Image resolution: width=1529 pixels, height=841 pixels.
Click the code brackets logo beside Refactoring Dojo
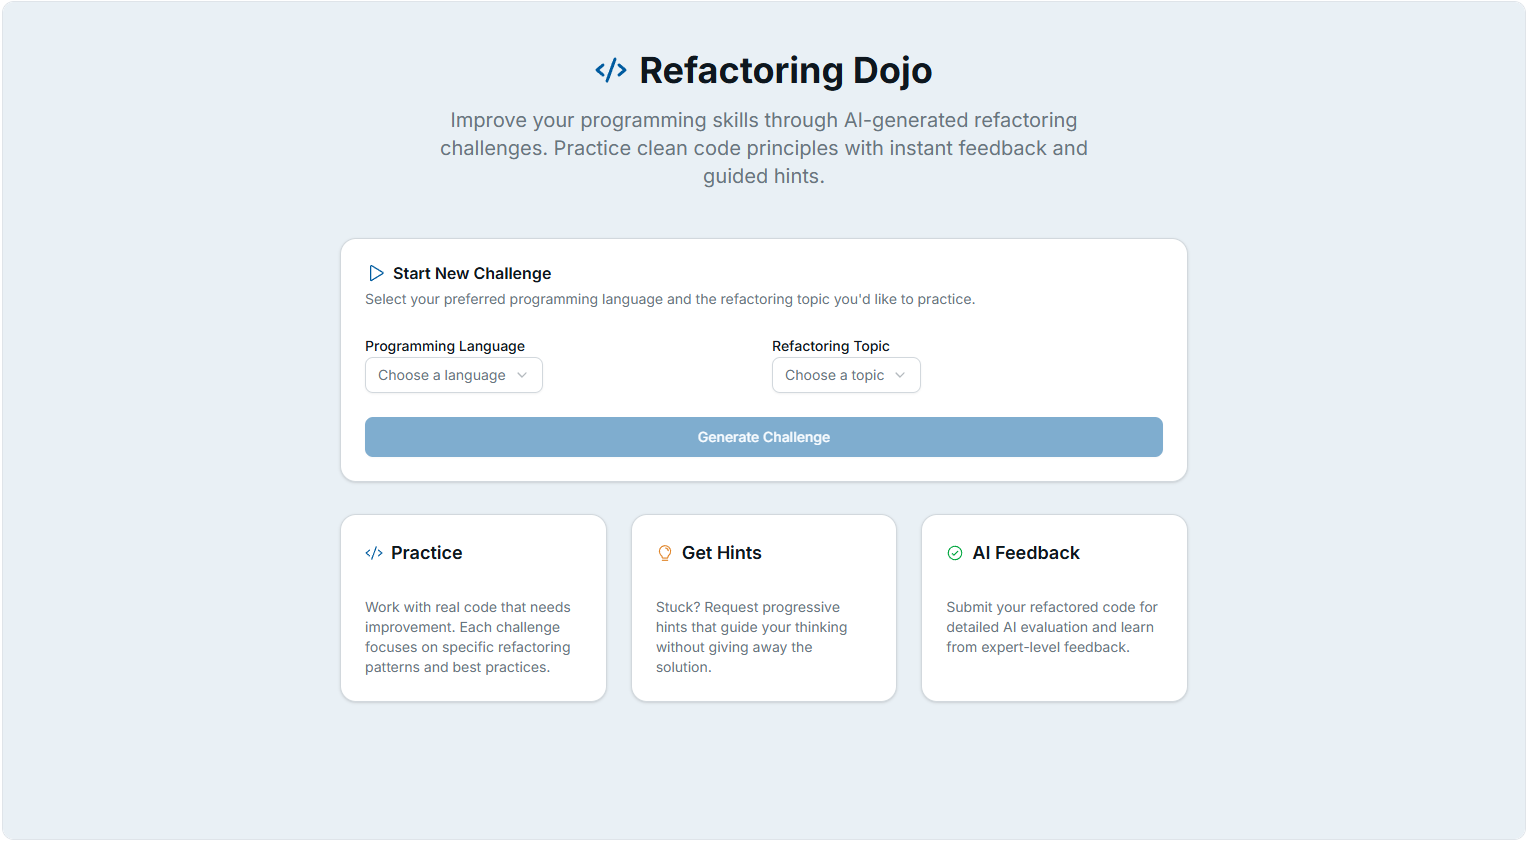click(x=611, y=70)
